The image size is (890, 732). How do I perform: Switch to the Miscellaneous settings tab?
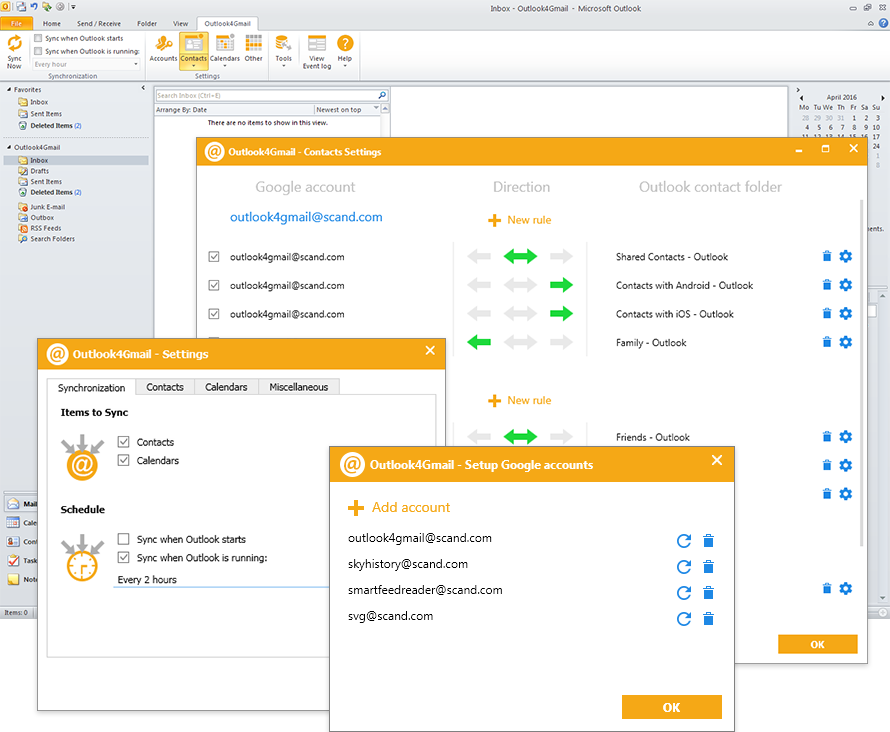pyautogui.click(x=298, y=387)
